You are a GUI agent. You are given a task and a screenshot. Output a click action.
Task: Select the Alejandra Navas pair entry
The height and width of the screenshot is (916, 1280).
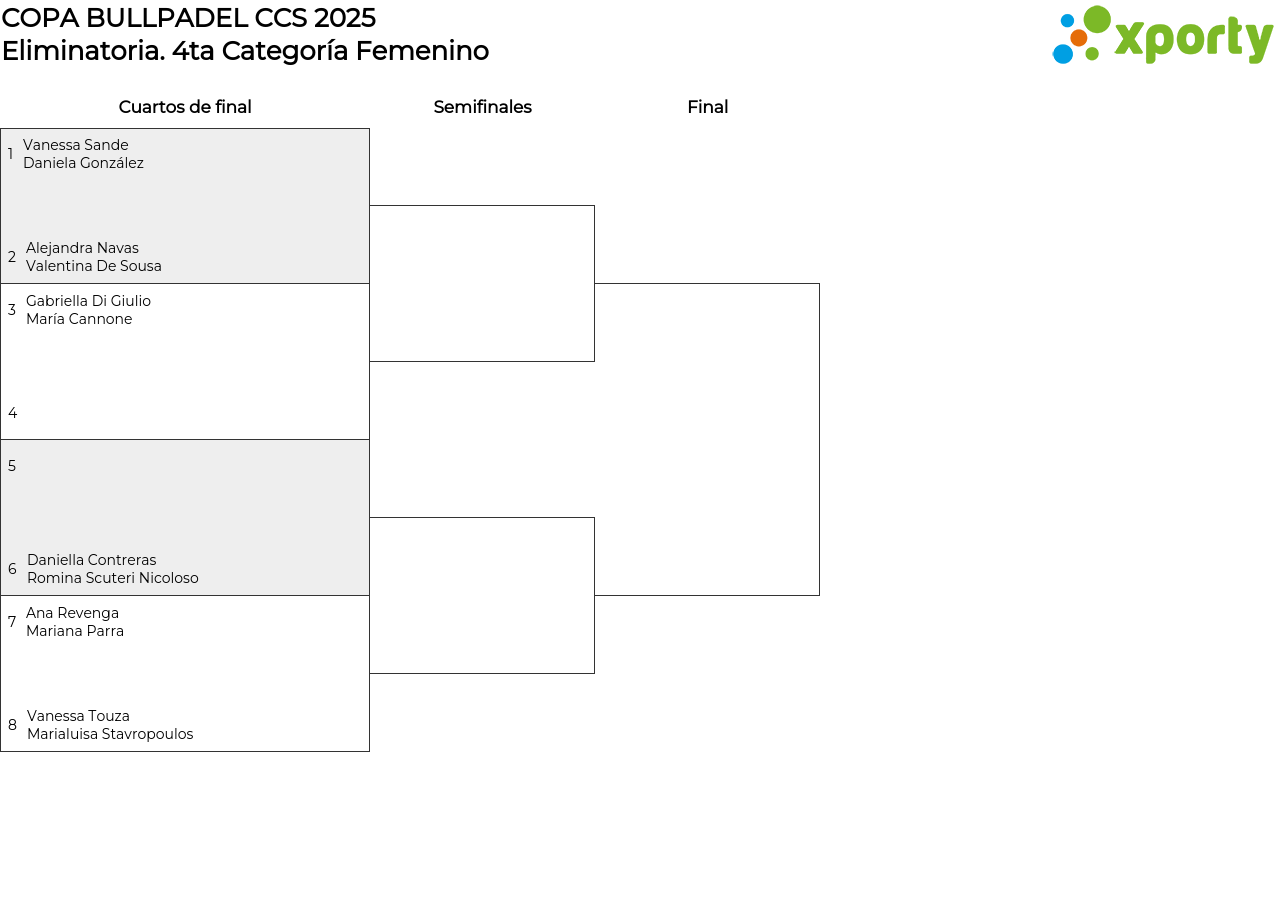pyautogui.click(x=82, y=249)
